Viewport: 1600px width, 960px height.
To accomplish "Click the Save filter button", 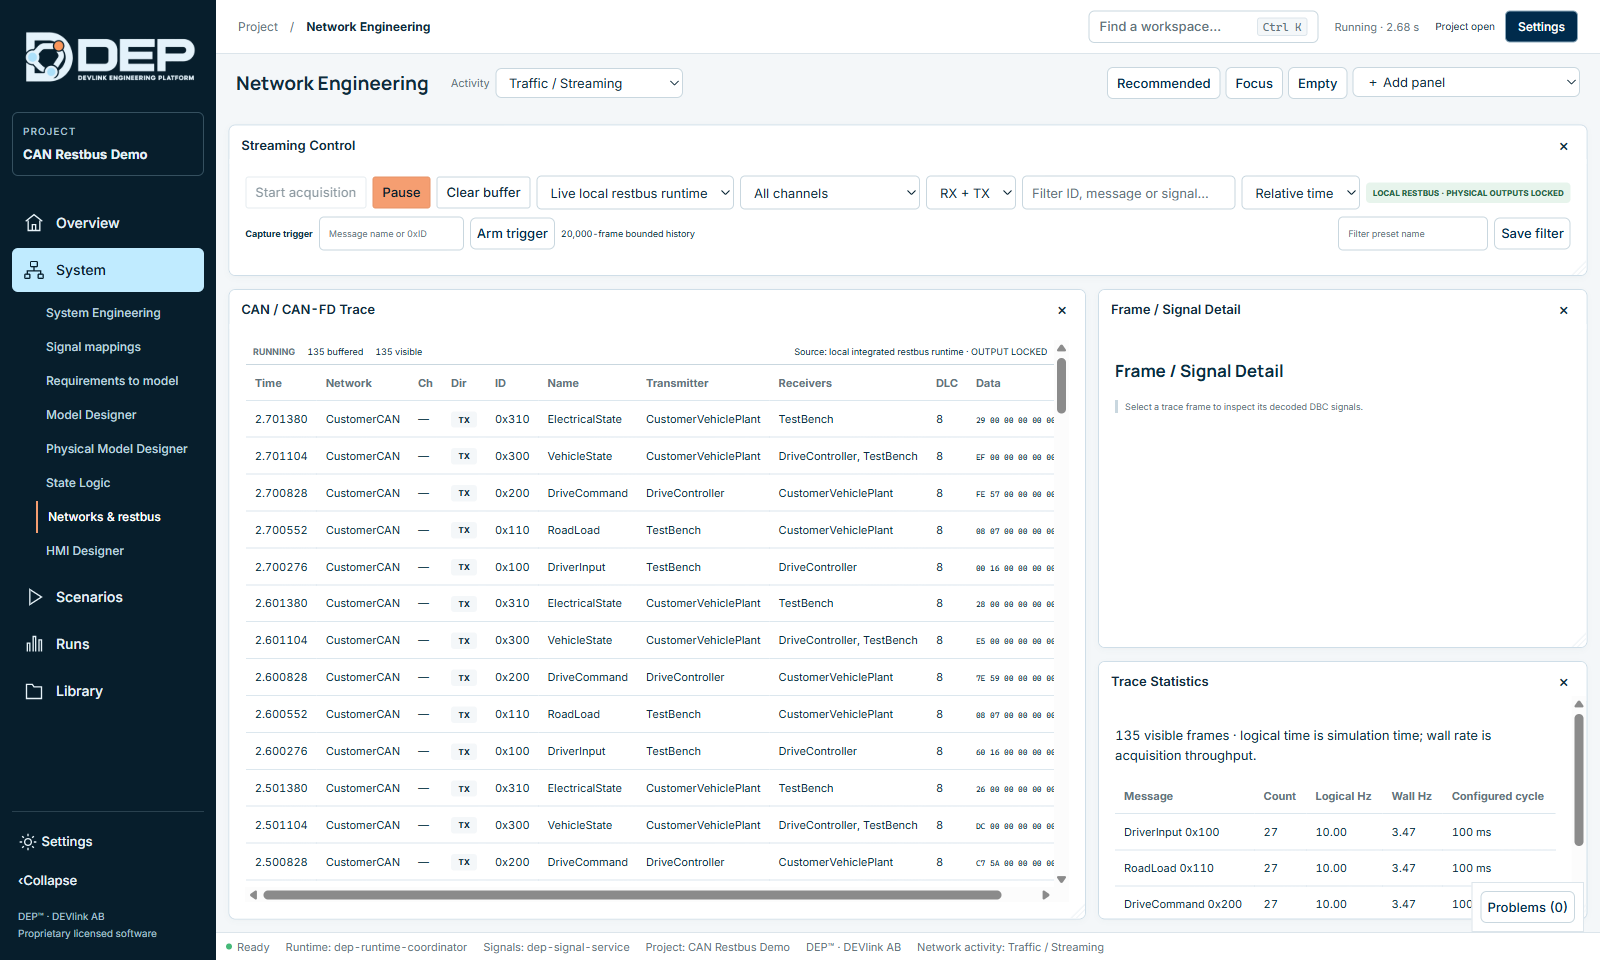I will [x=1532, y=233].
